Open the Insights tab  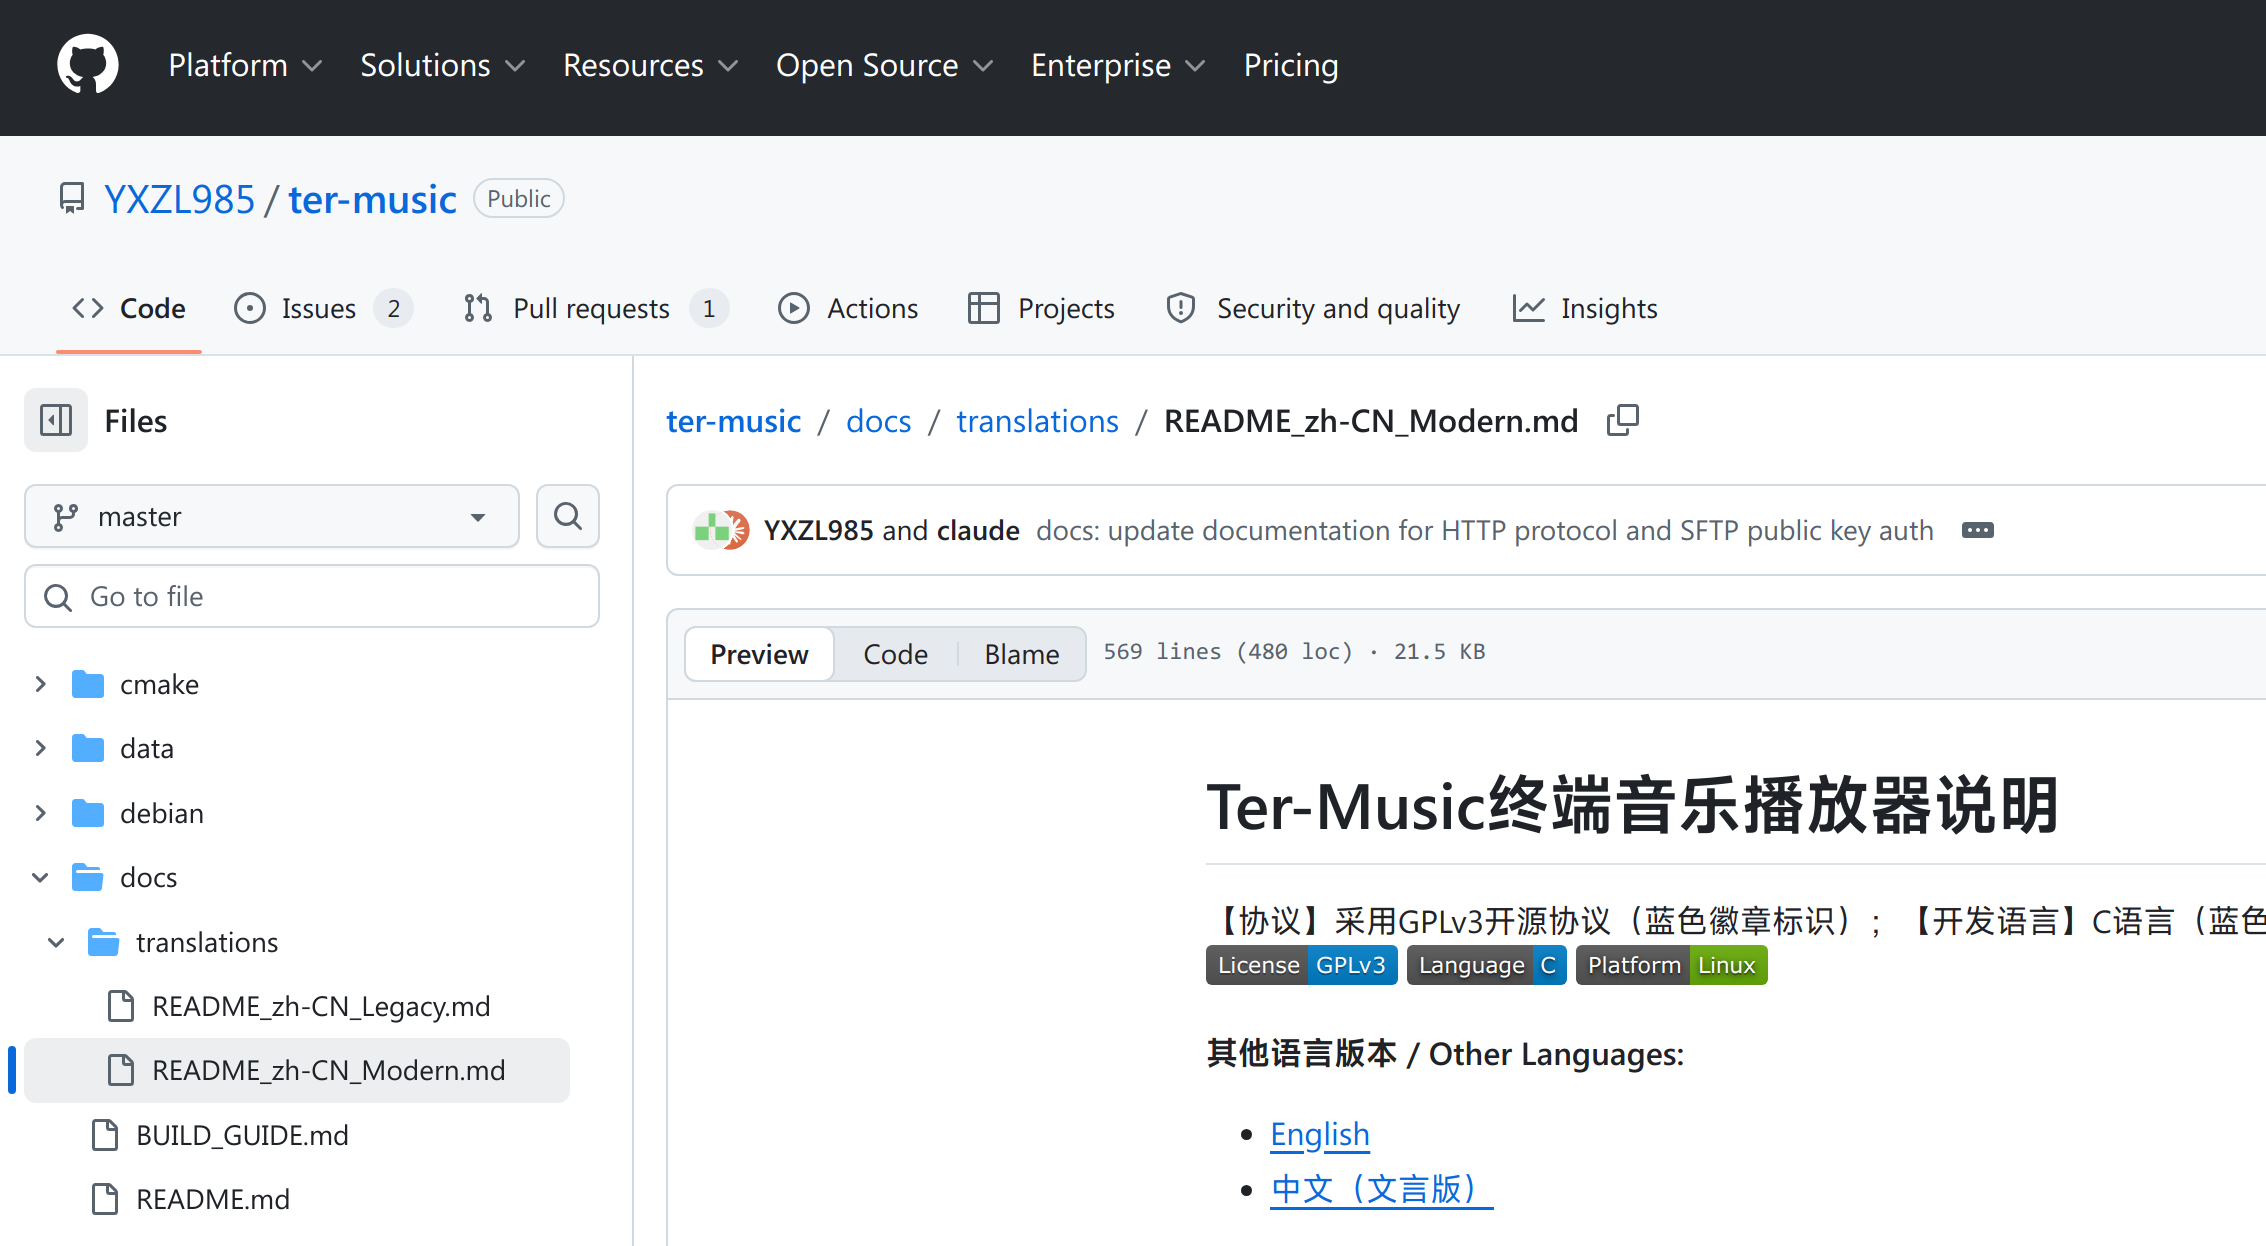coord(1585,308)
